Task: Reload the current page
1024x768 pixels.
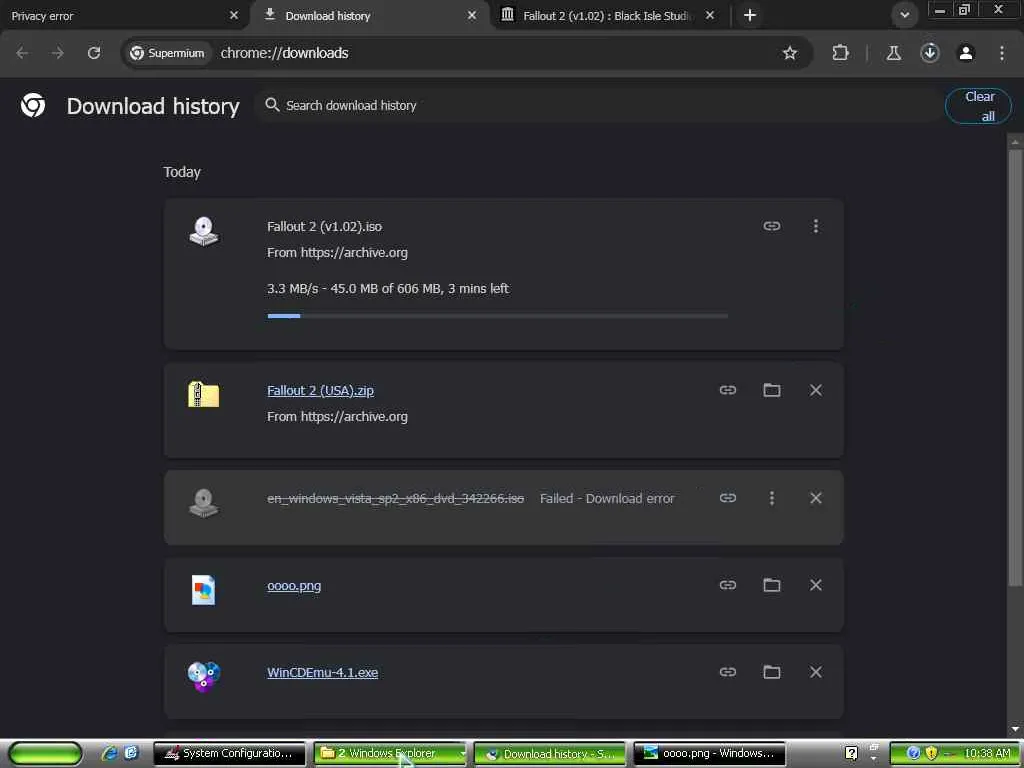Action: (x=94, y=53)
